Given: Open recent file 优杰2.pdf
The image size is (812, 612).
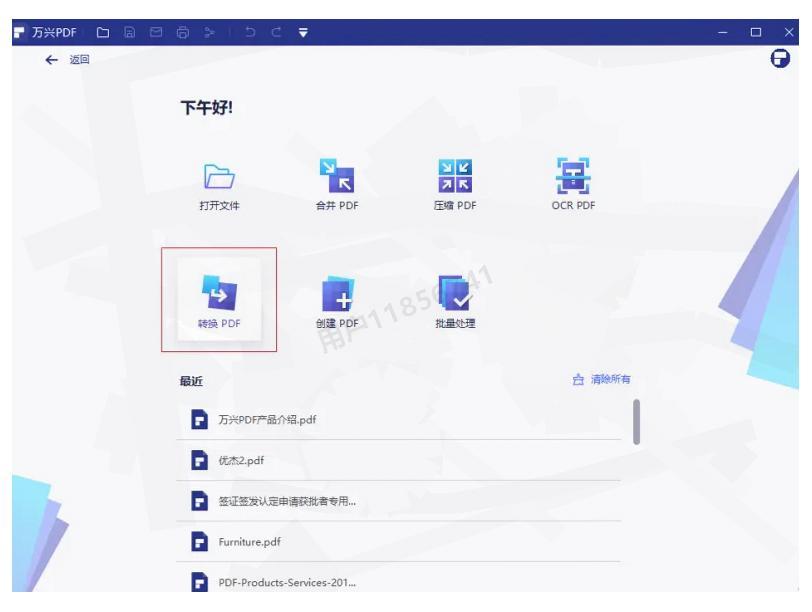Looking at the screenshot, I should tap(398, 460).
